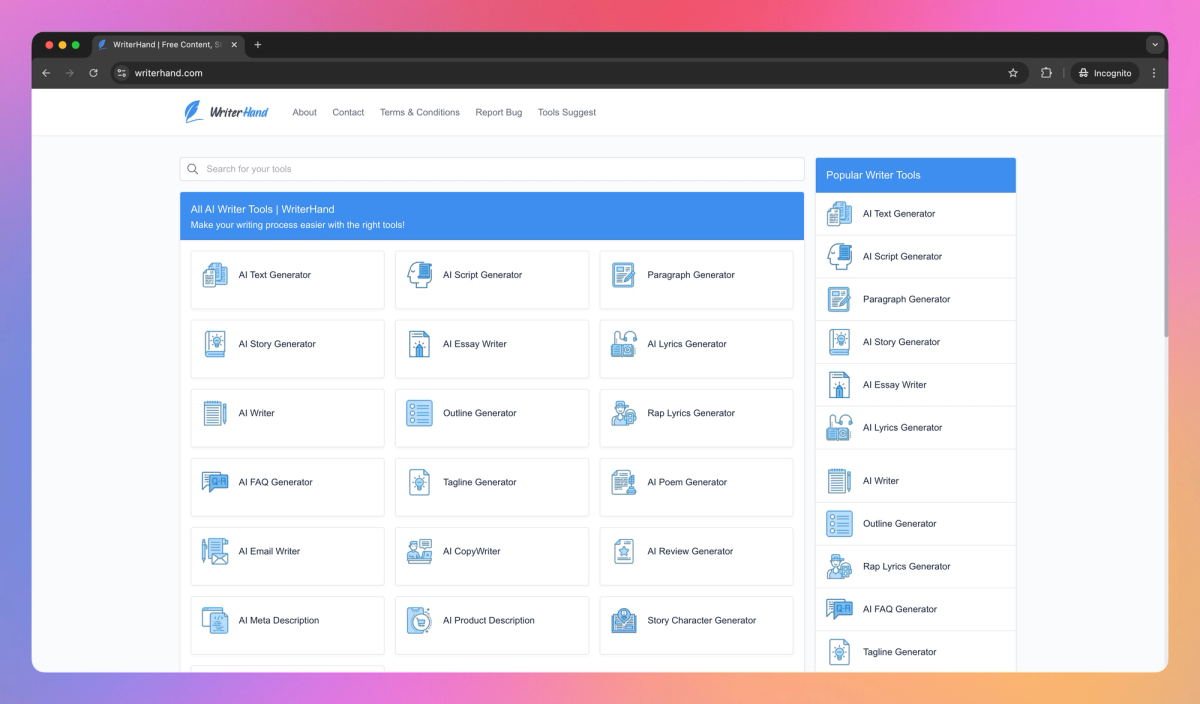Click sidebar AI Essay Writer icon
The height and width of the screenshot is (704, 1200).
[839, 385]
